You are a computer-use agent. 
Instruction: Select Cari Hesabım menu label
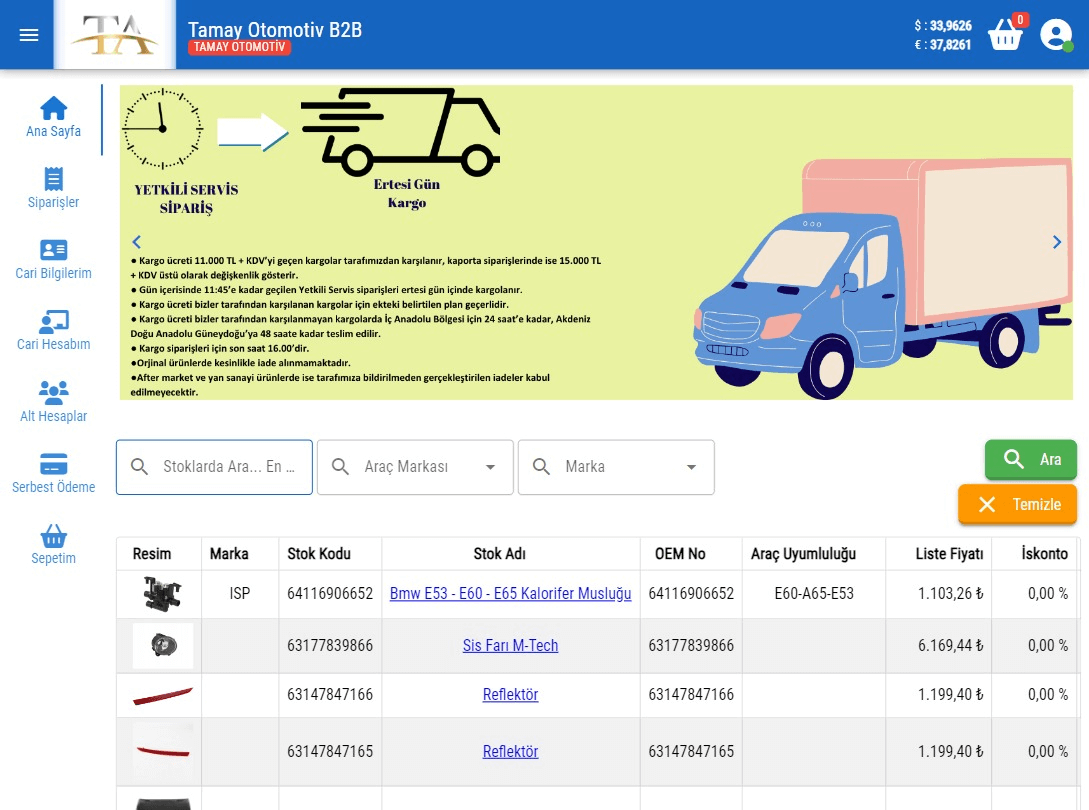[x=53, y=344]
